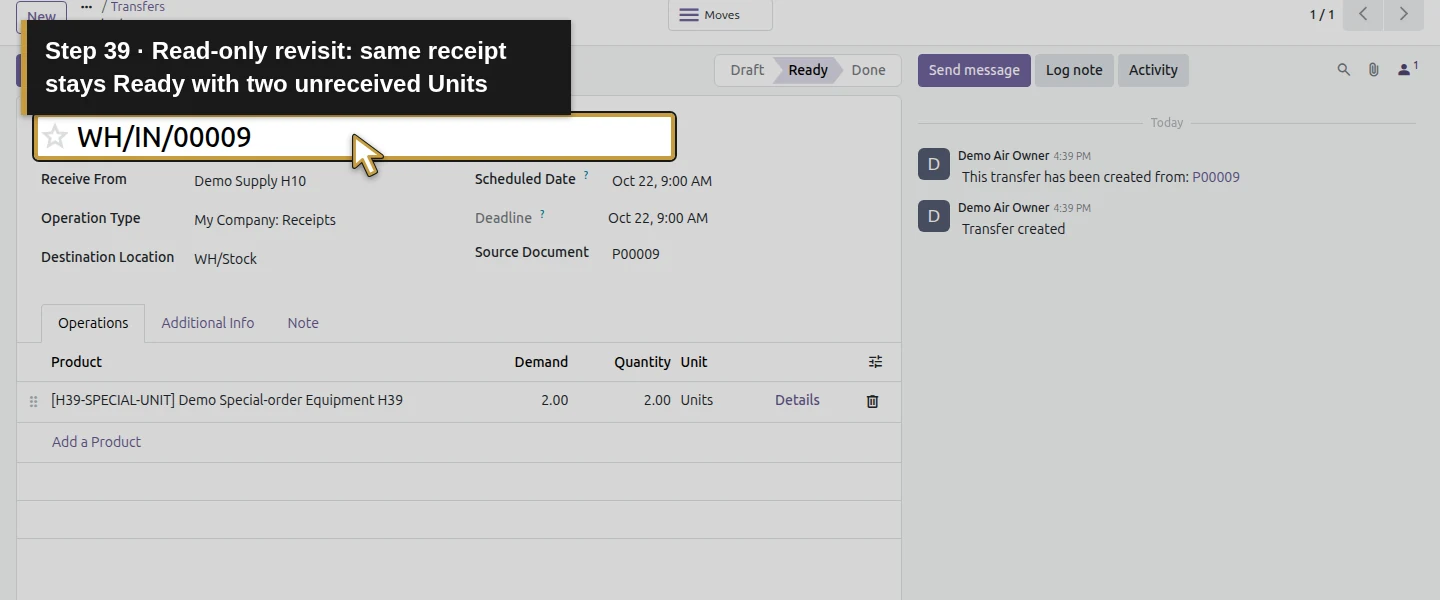Delete the H39-SPECIAL-UNIT line with trash icon

pyautogui.click(x=872, y=401)
